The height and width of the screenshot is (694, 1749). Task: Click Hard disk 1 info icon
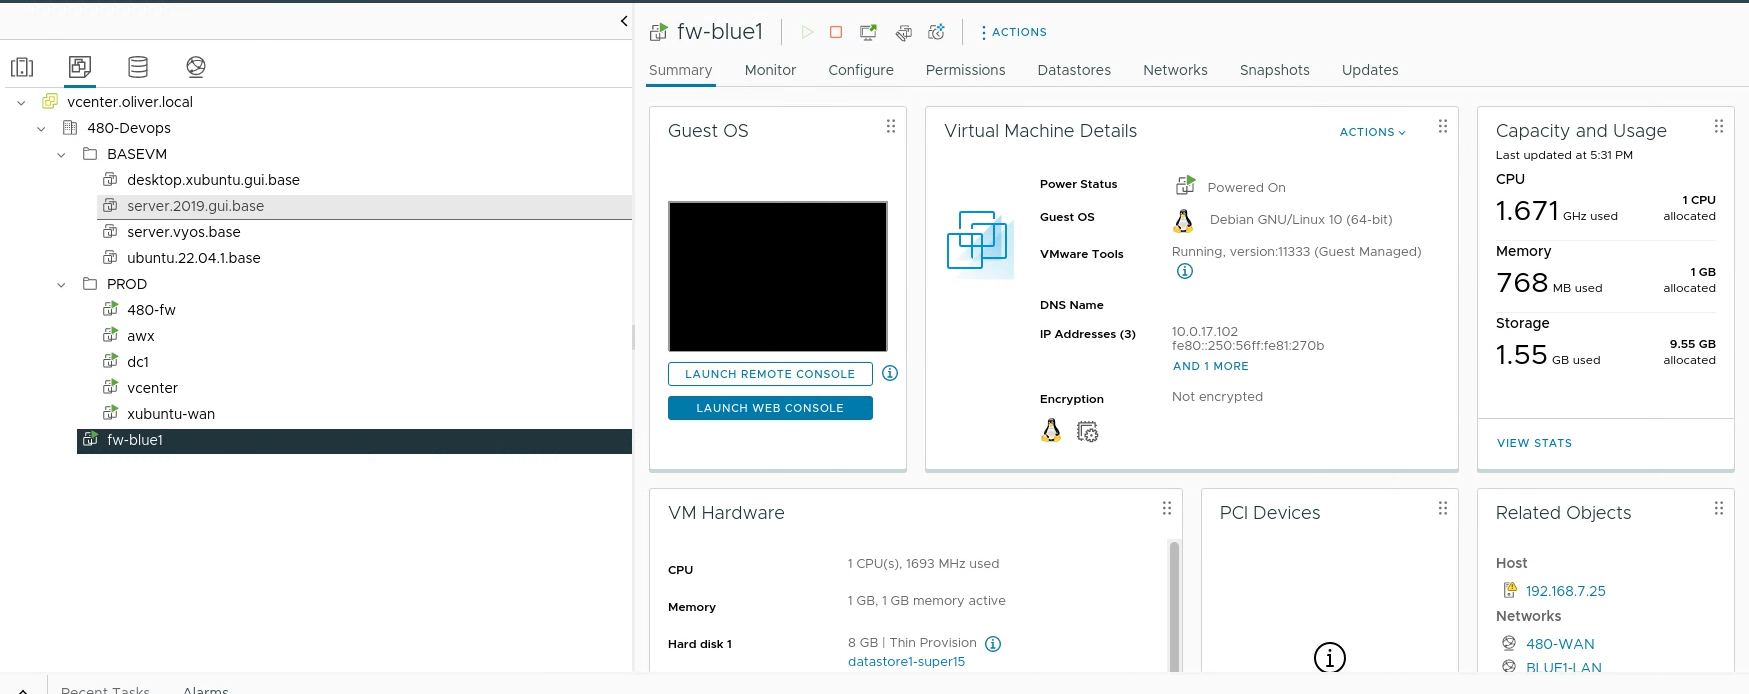coord(993,644)
